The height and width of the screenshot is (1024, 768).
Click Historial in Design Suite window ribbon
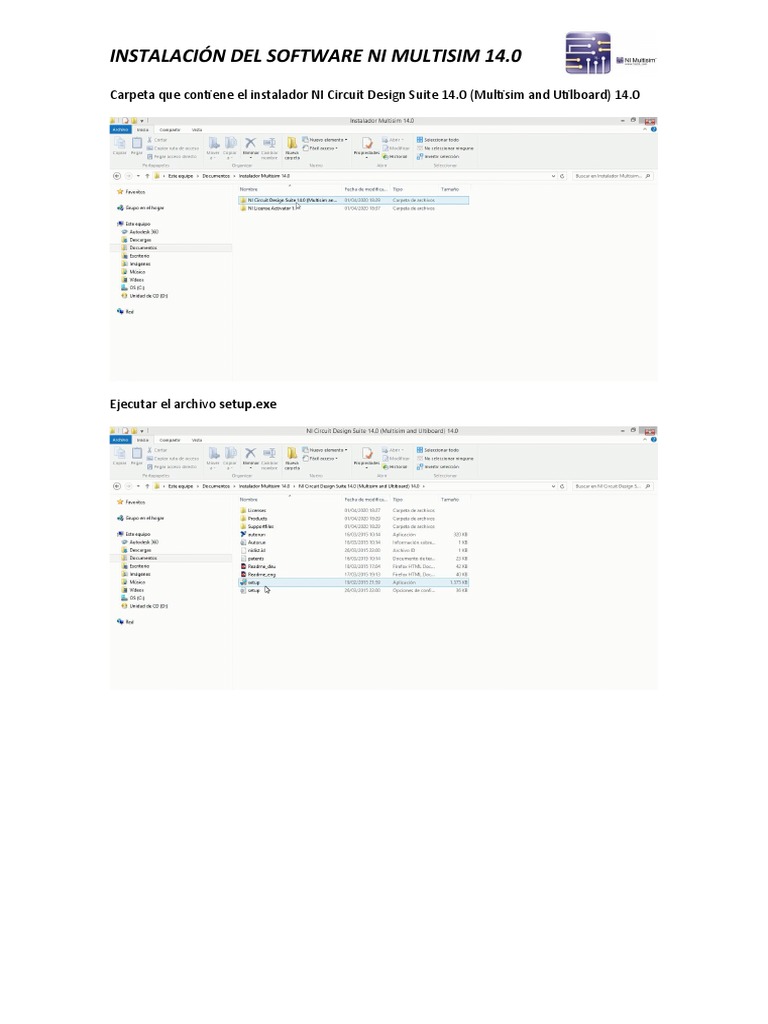point(394,466)
